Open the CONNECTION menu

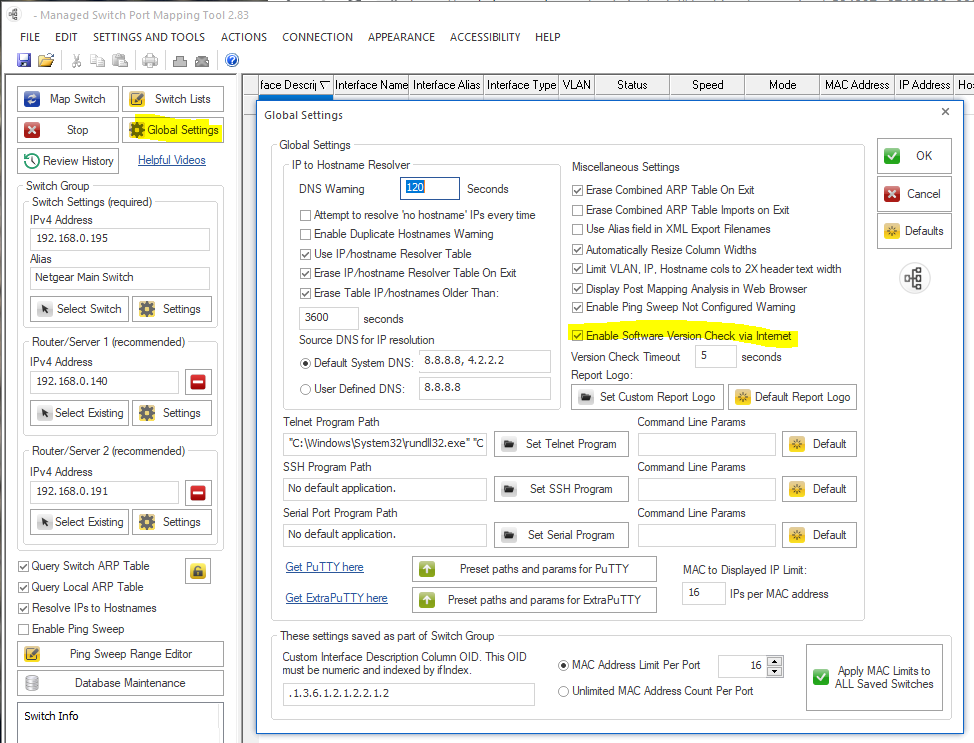(317, 37)
